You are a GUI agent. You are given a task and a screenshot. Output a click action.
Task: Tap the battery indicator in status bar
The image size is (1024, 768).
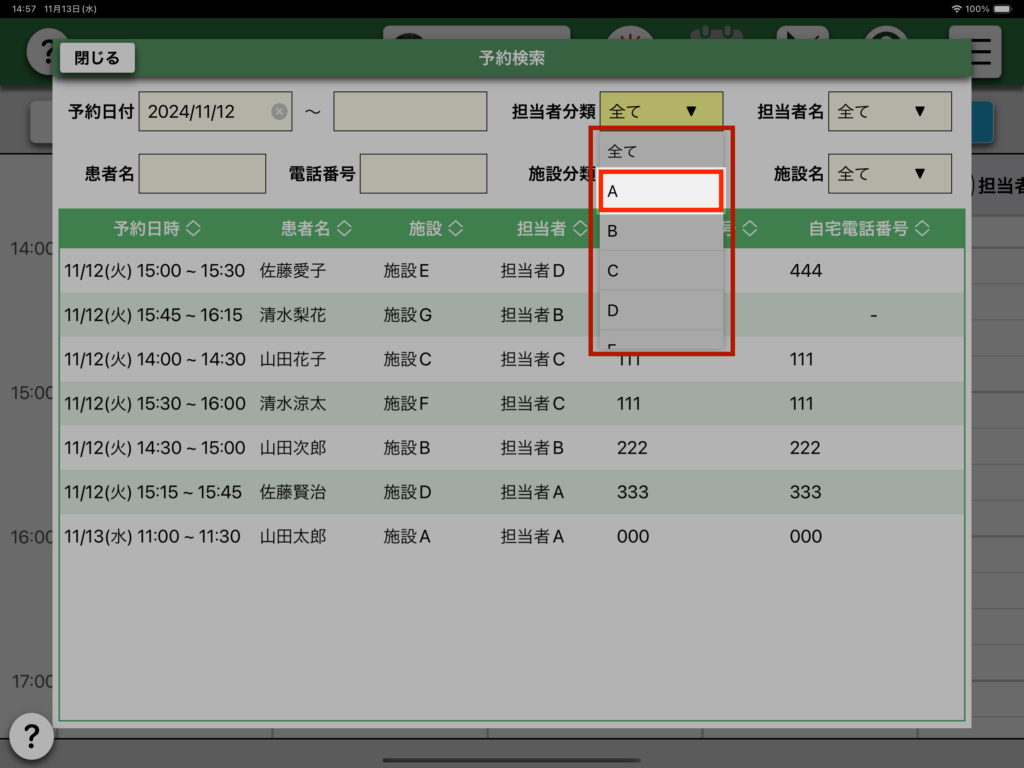(1005, 8)
